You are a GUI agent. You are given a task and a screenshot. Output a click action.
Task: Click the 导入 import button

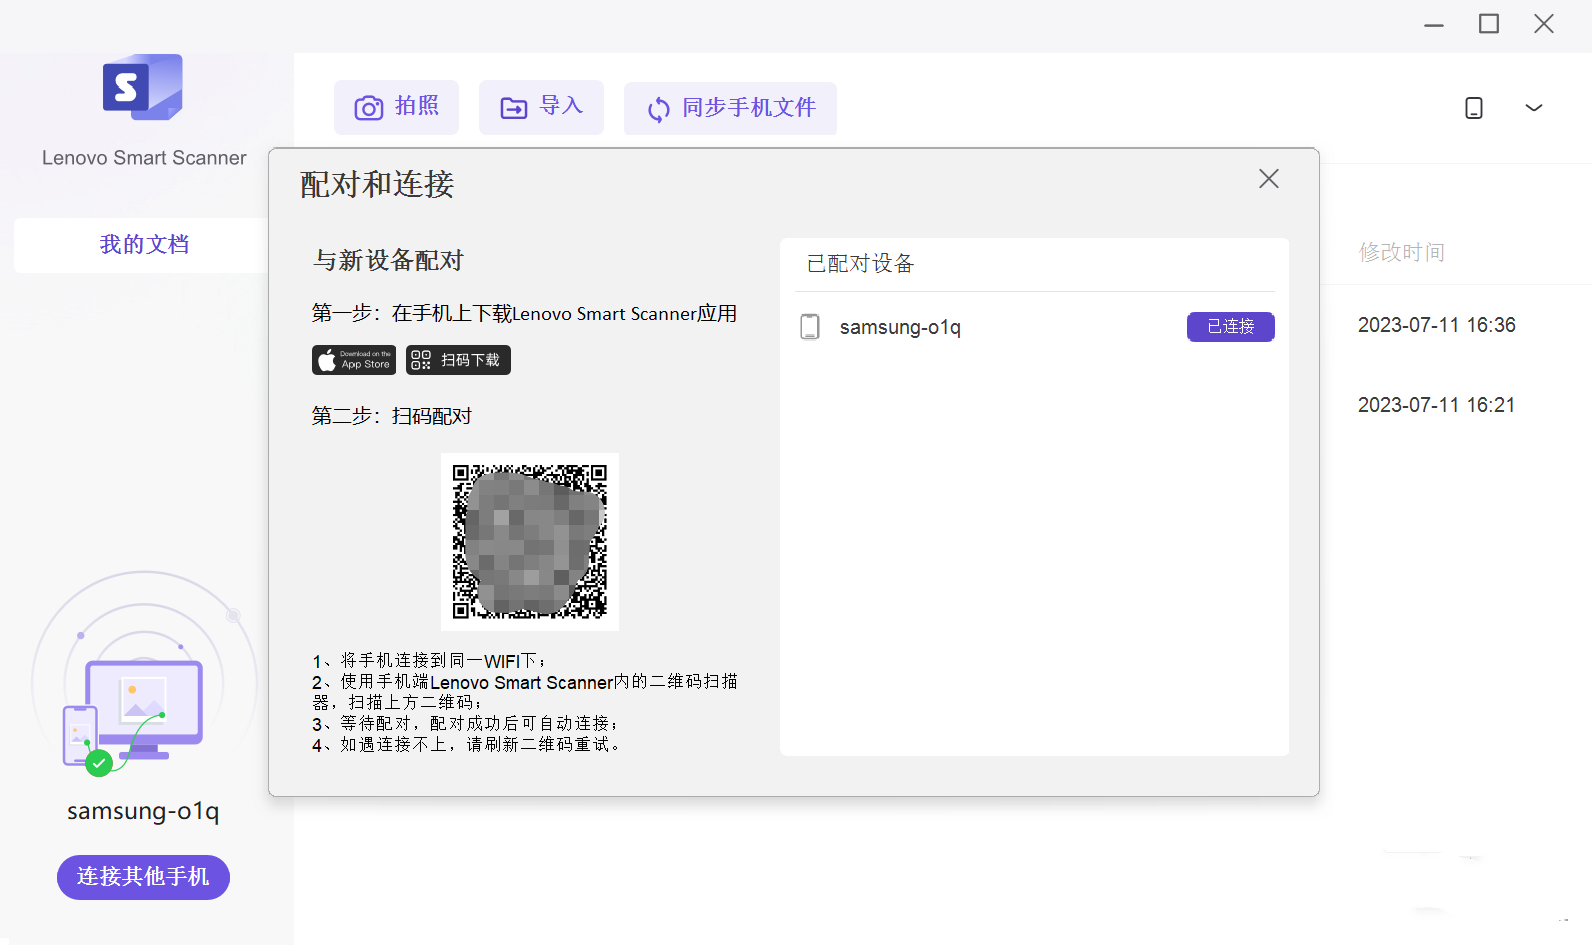(541, 107)
